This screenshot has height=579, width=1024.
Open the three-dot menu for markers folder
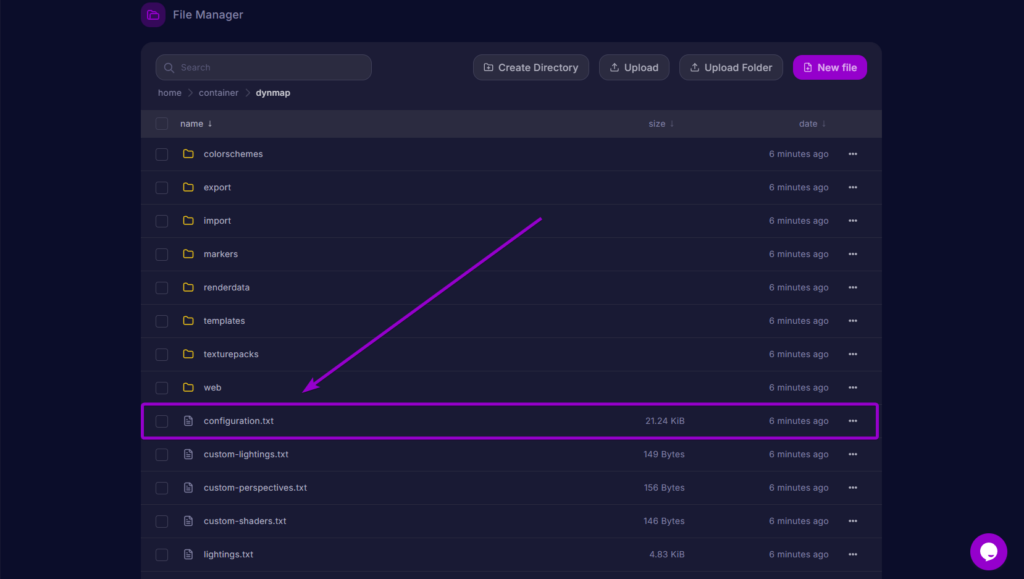(852, 254)
